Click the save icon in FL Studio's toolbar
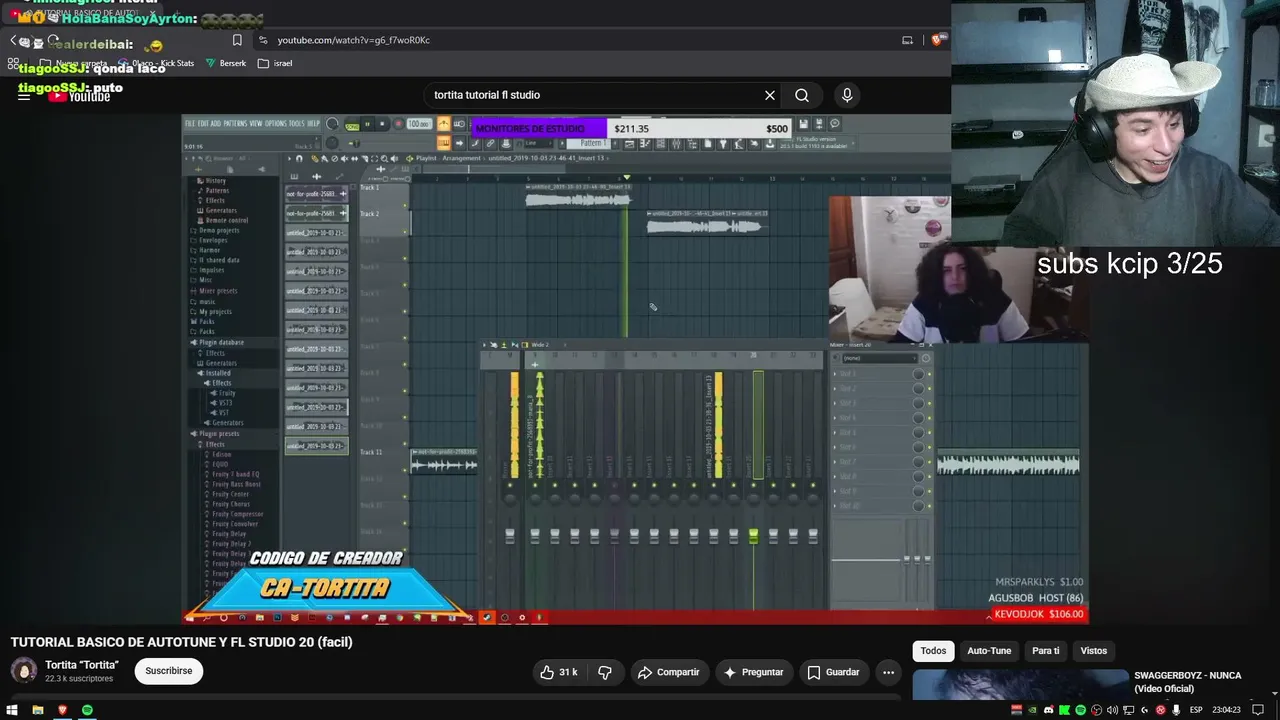Viewport: 1280px width, 720px height. pos(803,124)
